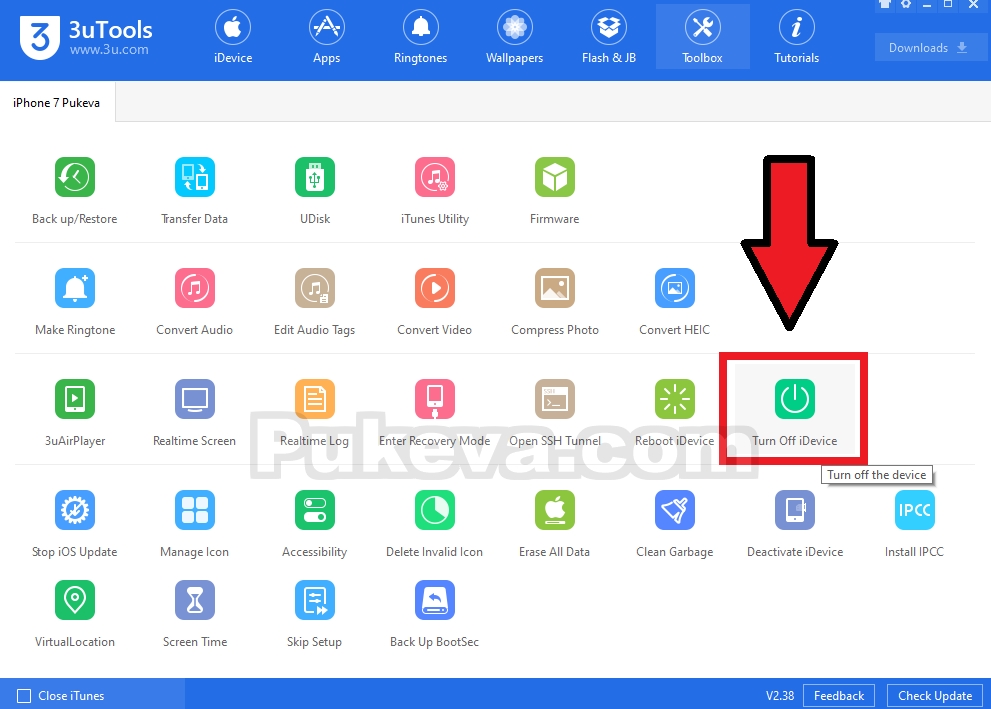
Task: Open the Wallpapers section
Action: tap(514, 37)
